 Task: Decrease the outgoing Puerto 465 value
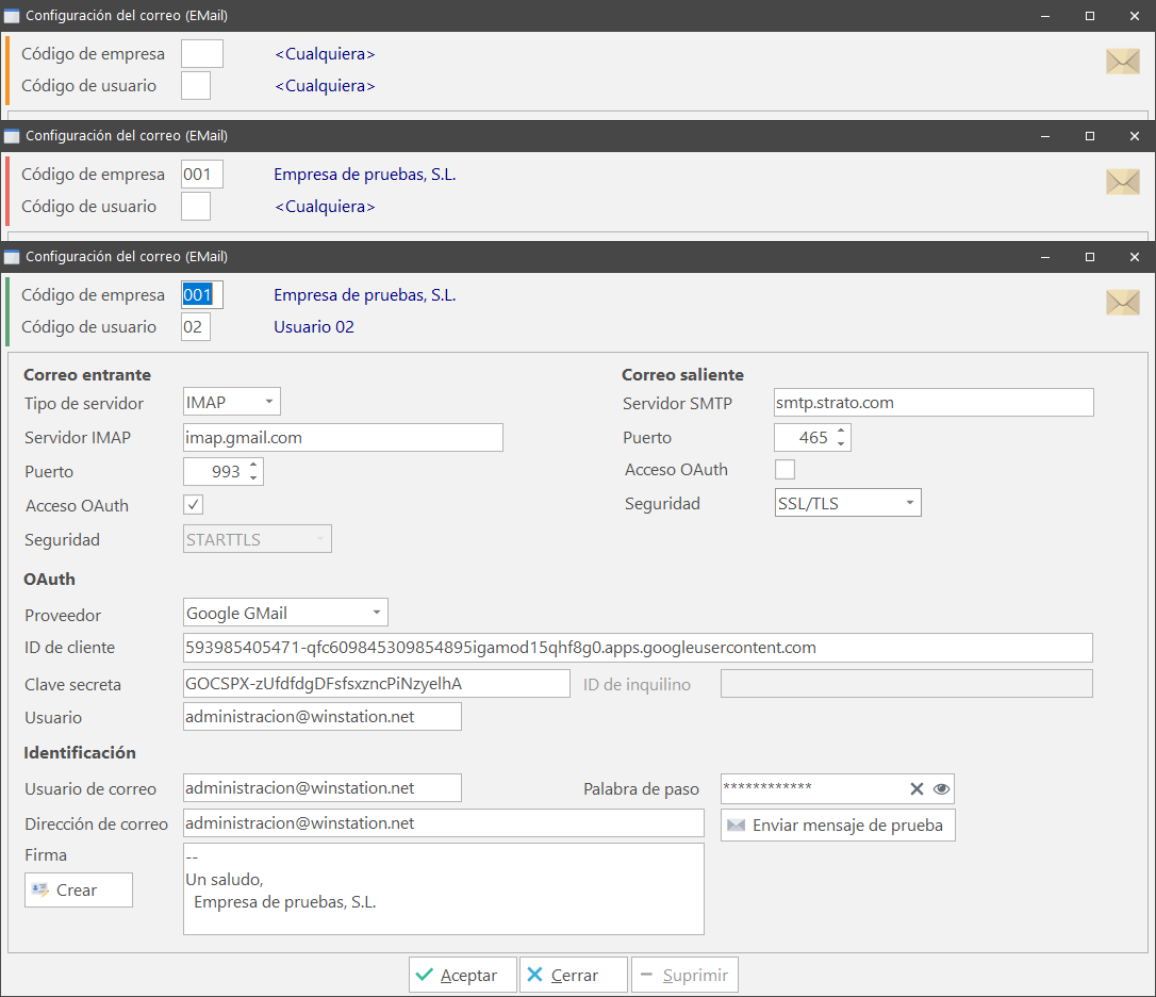click(x=841, y=444)
